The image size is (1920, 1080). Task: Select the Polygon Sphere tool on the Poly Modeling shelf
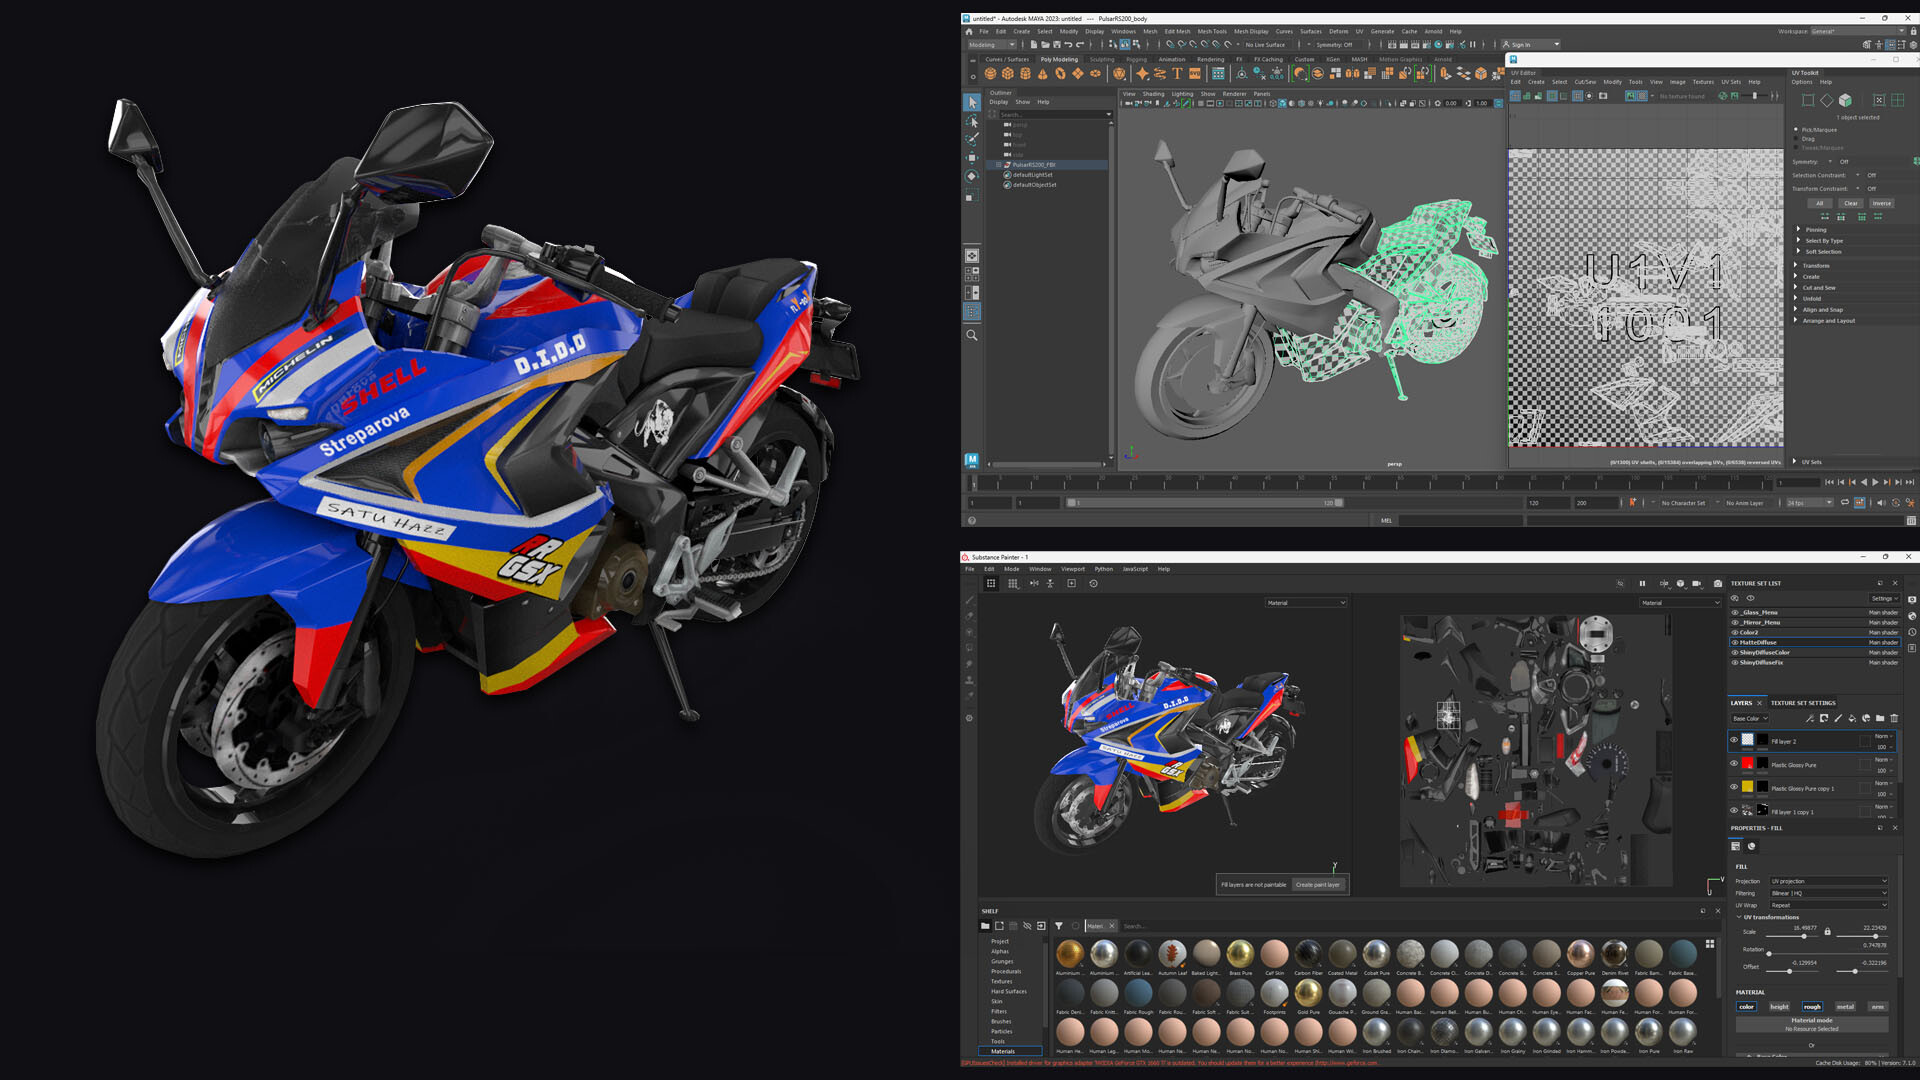click(991, 74)
